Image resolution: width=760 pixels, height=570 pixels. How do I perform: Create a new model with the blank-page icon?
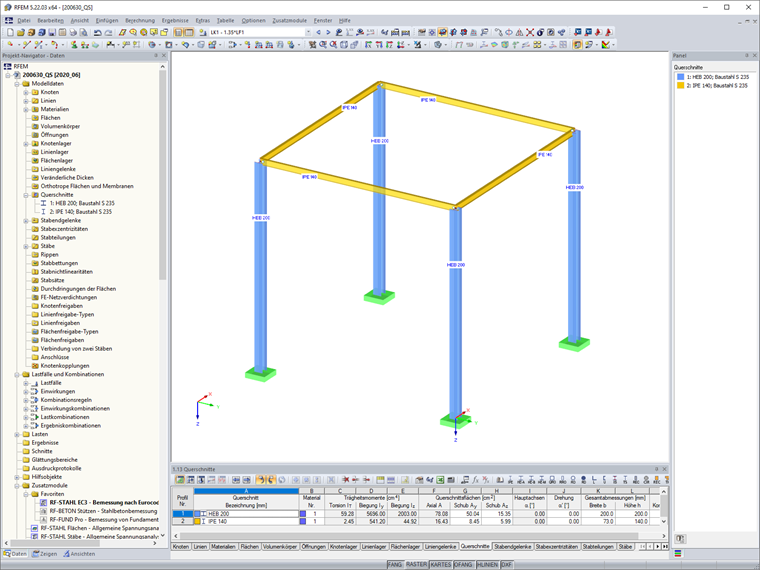10,32
